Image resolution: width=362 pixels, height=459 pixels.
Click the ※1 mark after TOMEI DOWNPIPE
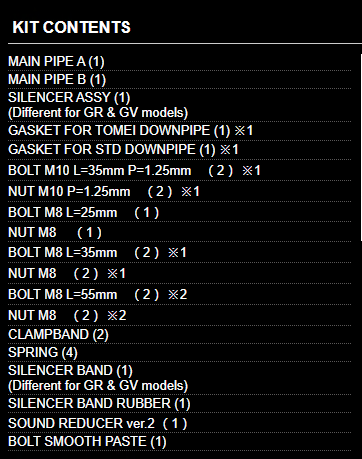pos(244,130)
